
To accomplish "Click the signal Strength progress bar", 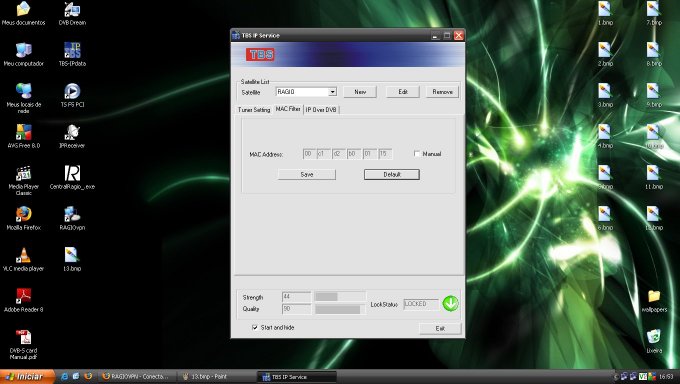I will [340, 296].
